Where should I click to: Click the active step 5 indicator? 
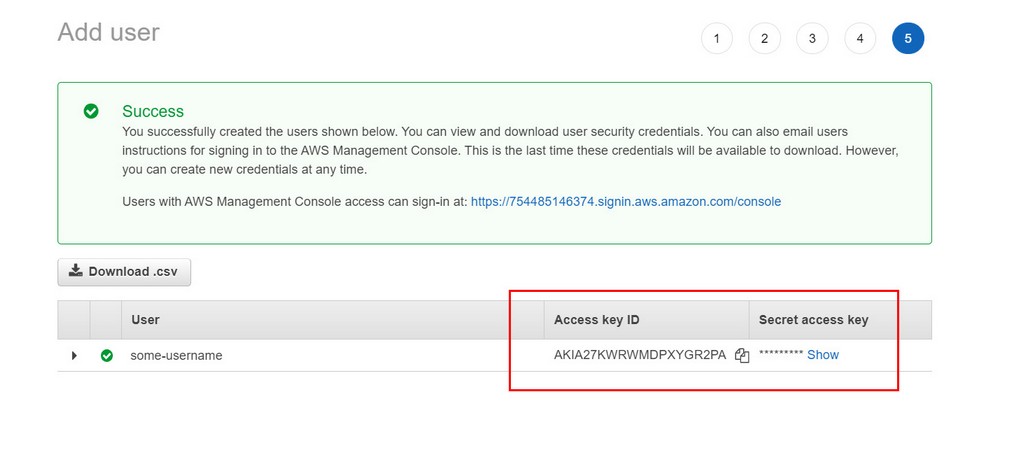pos(908,39)
